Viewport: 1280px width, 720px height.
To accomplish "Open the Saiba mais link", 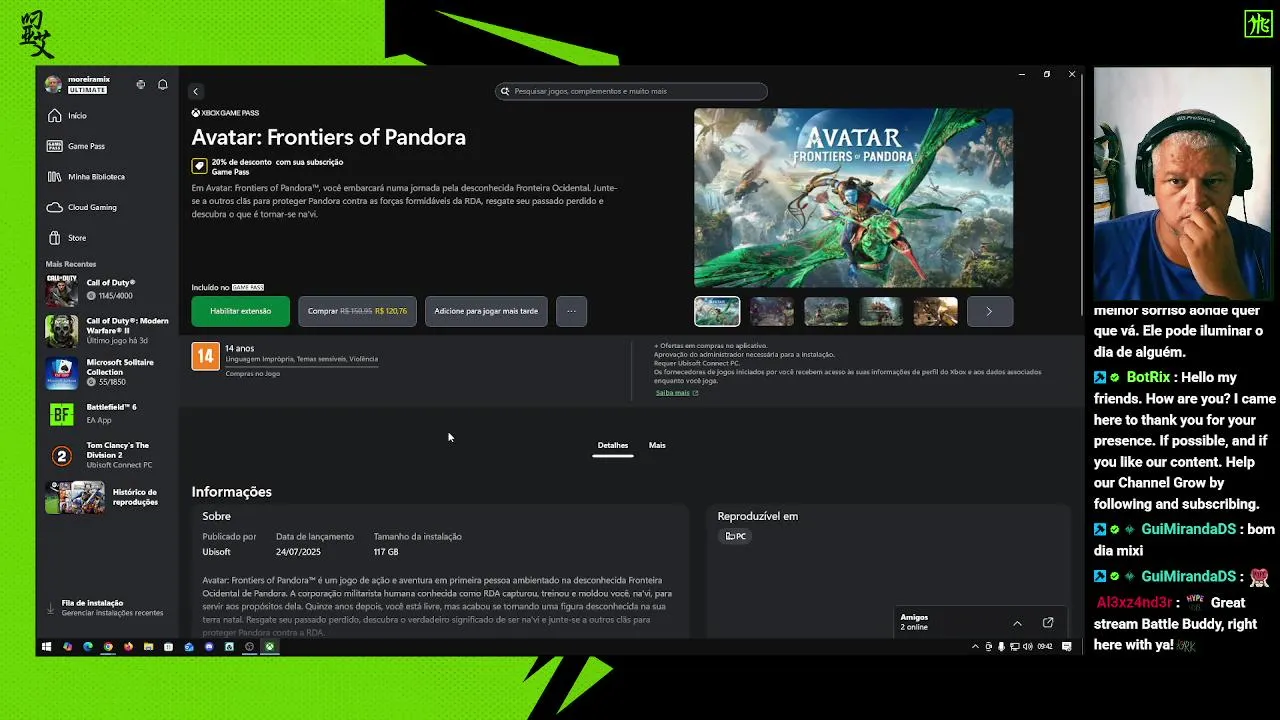I will pyautogui.click(x=677, y=393).
